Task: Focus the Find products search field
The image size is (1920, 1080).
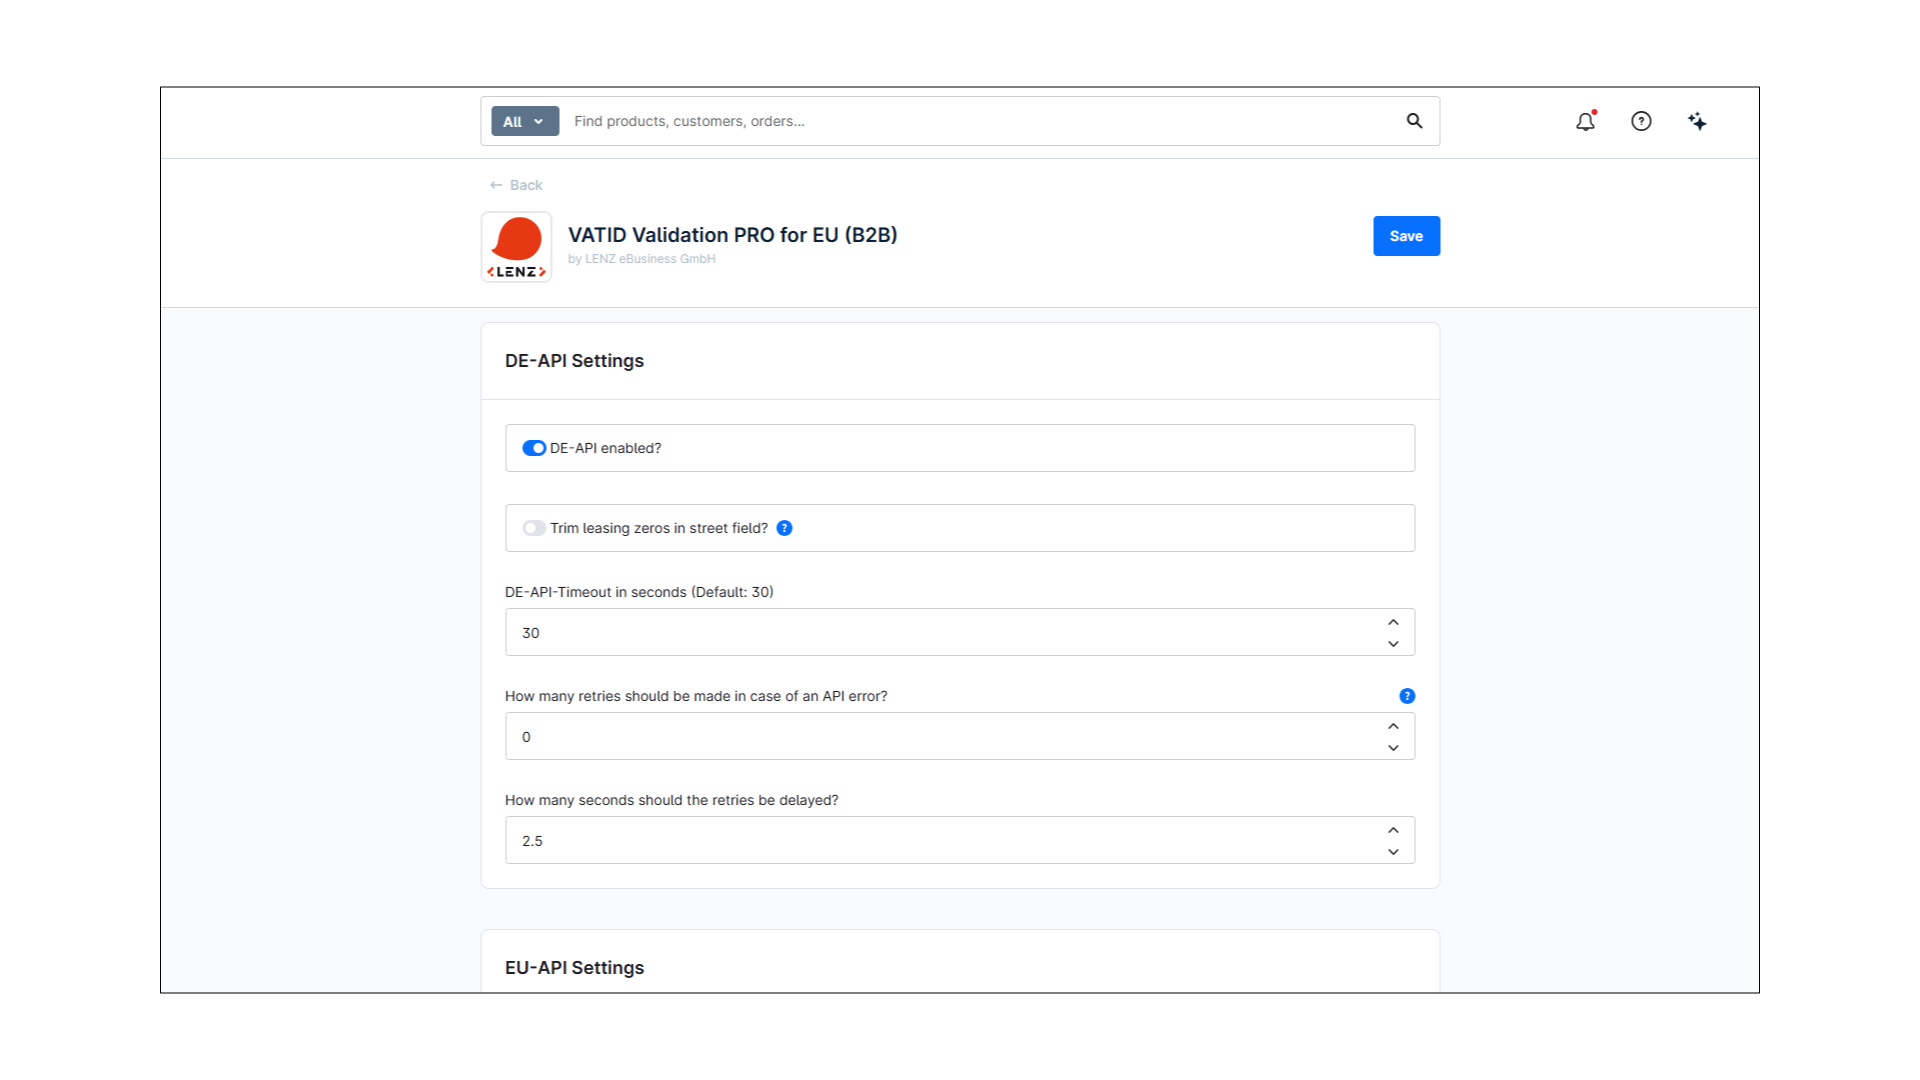Action: click(x=980, y=121)
